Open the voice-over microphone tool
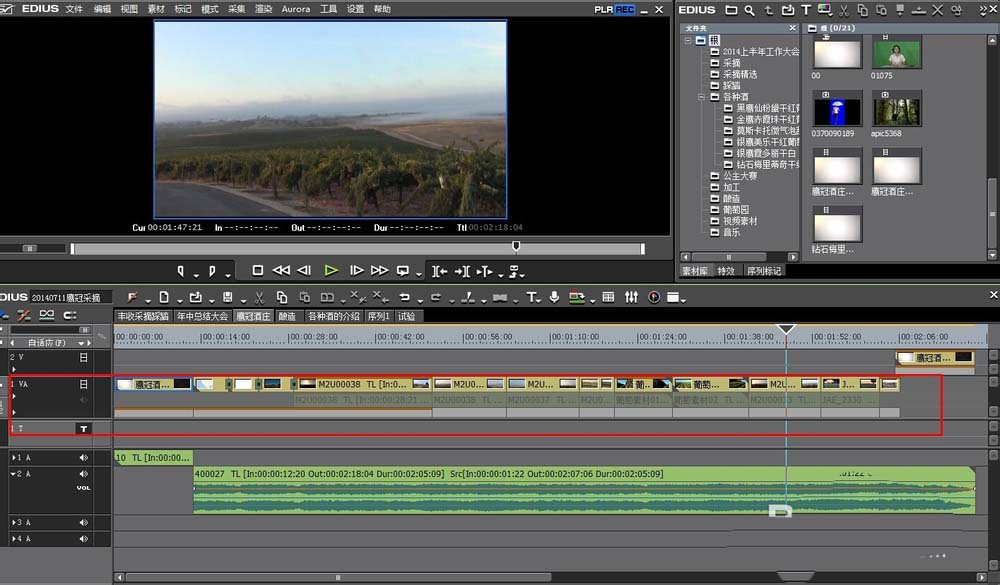 tap(554, 297)
